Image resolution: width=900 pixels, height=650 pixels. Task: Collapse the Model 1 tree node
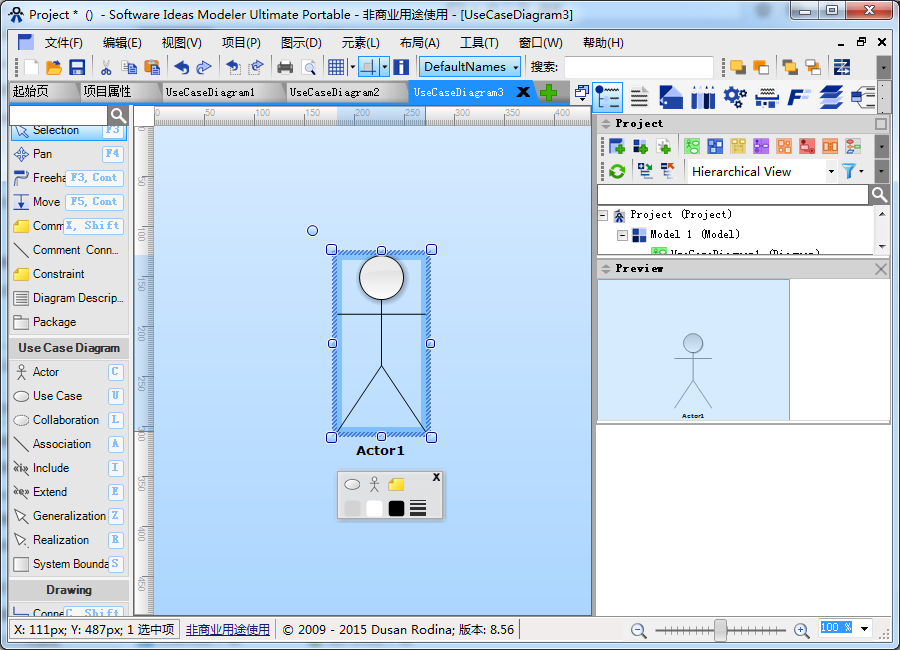tap(622, 234)
